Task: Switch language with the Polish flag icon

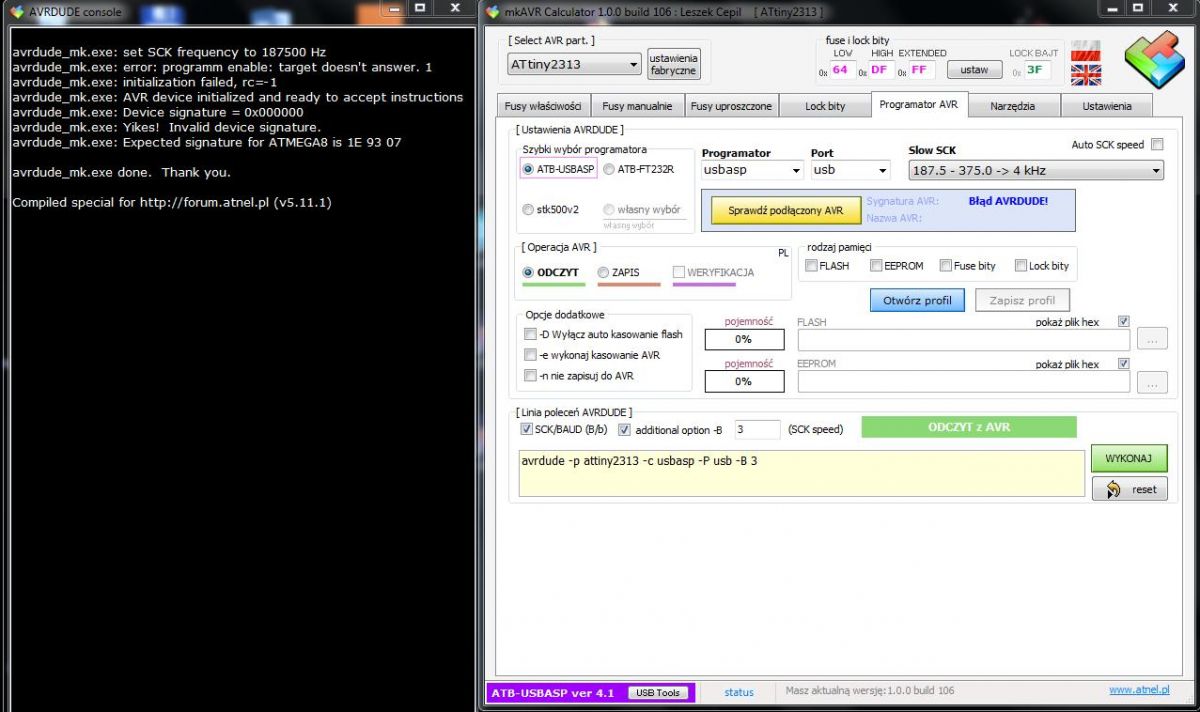Action: 1085,51
